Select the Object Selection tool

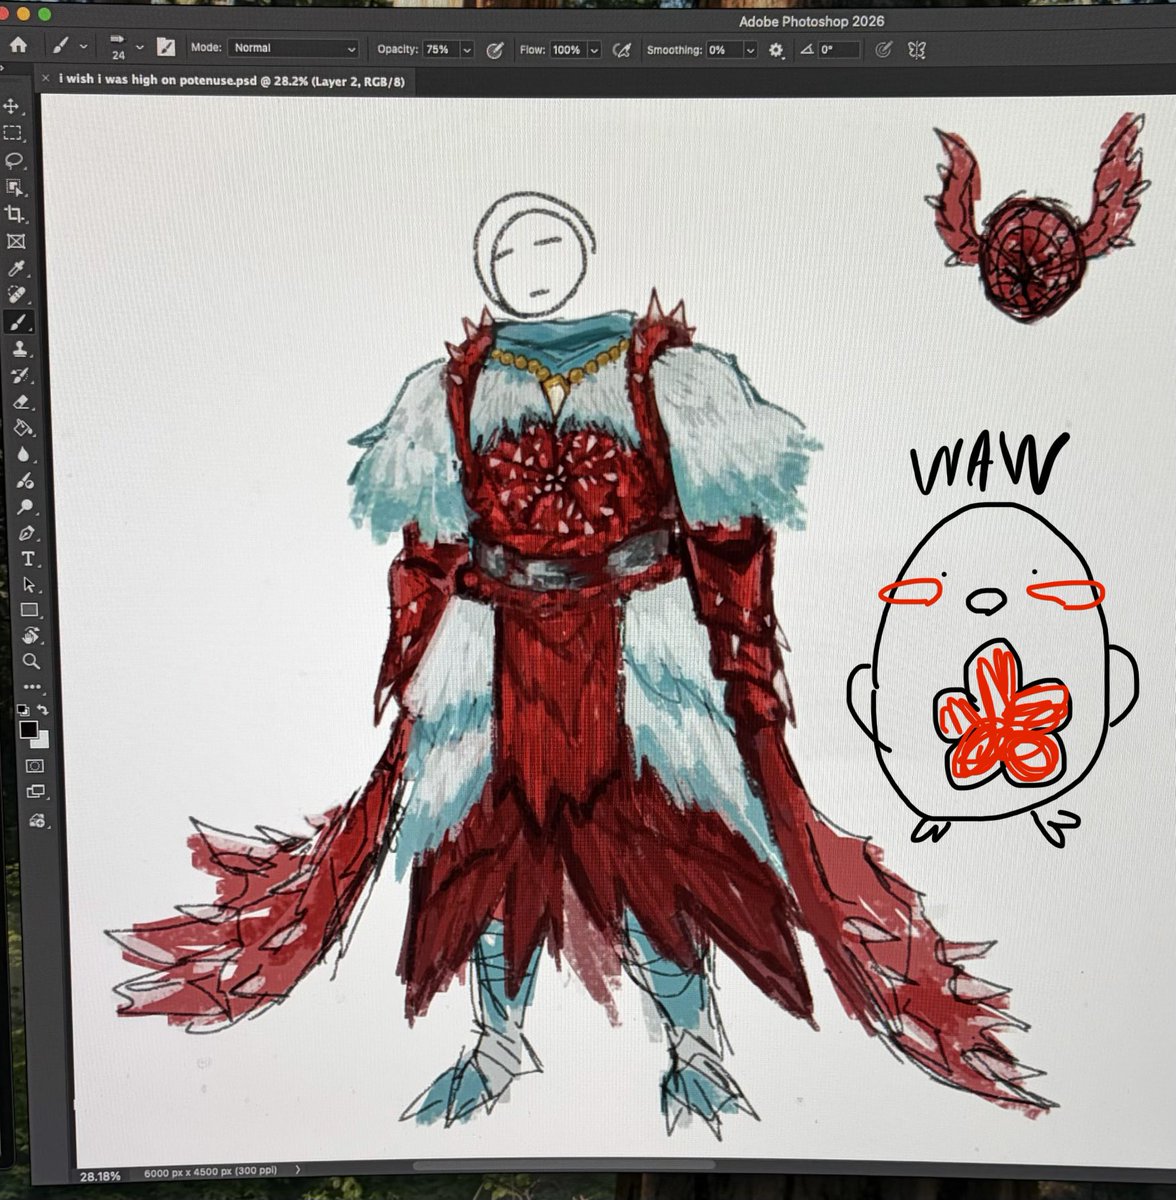coord(14,187)
